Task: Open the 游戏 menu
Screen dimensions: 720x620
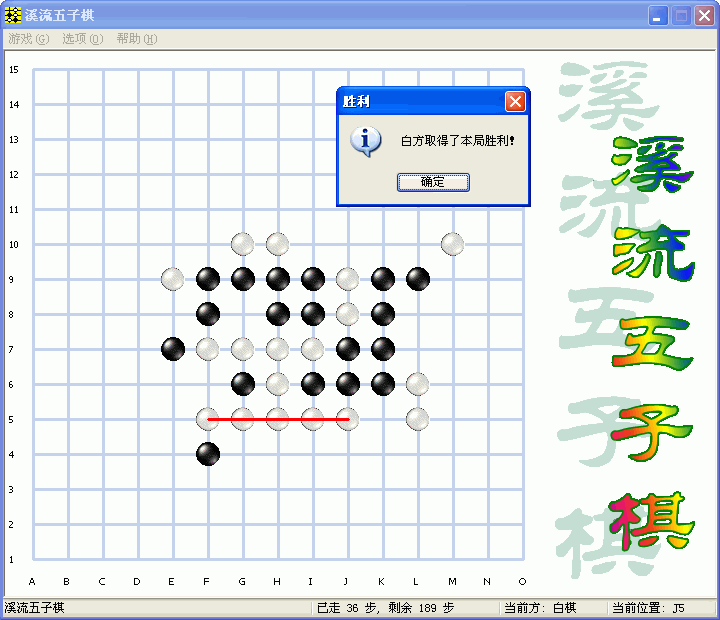Action: (x=28, y=39)
